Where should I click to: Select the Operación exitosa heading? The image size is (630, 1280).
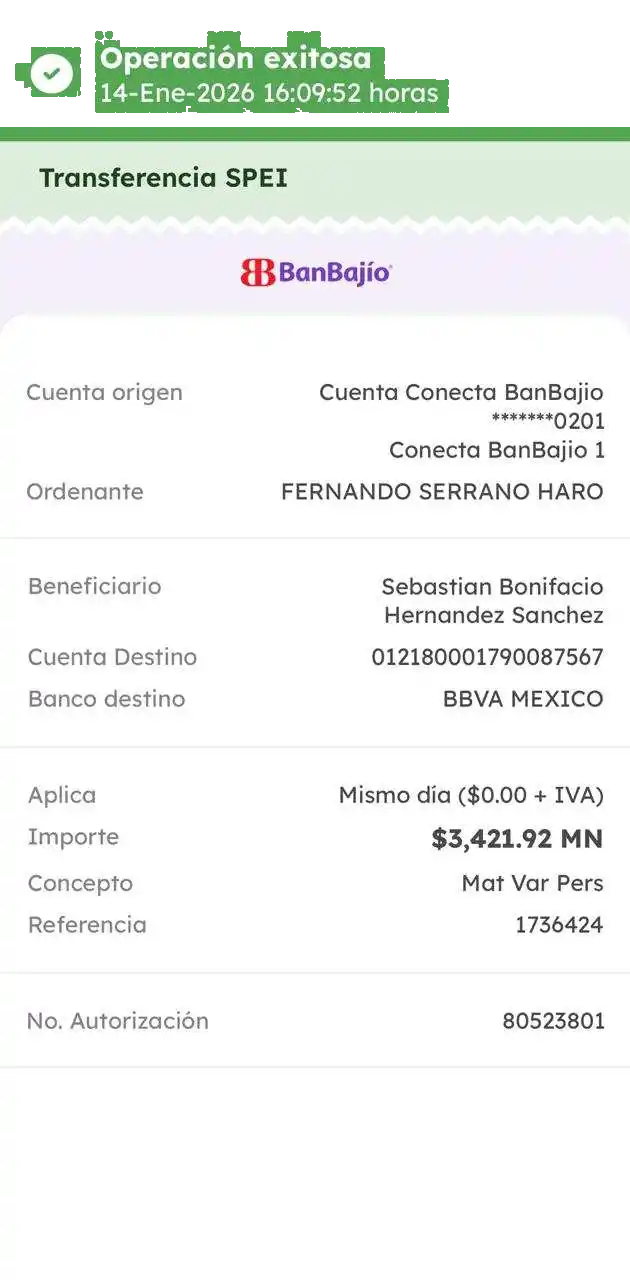(x=235, y=58)
